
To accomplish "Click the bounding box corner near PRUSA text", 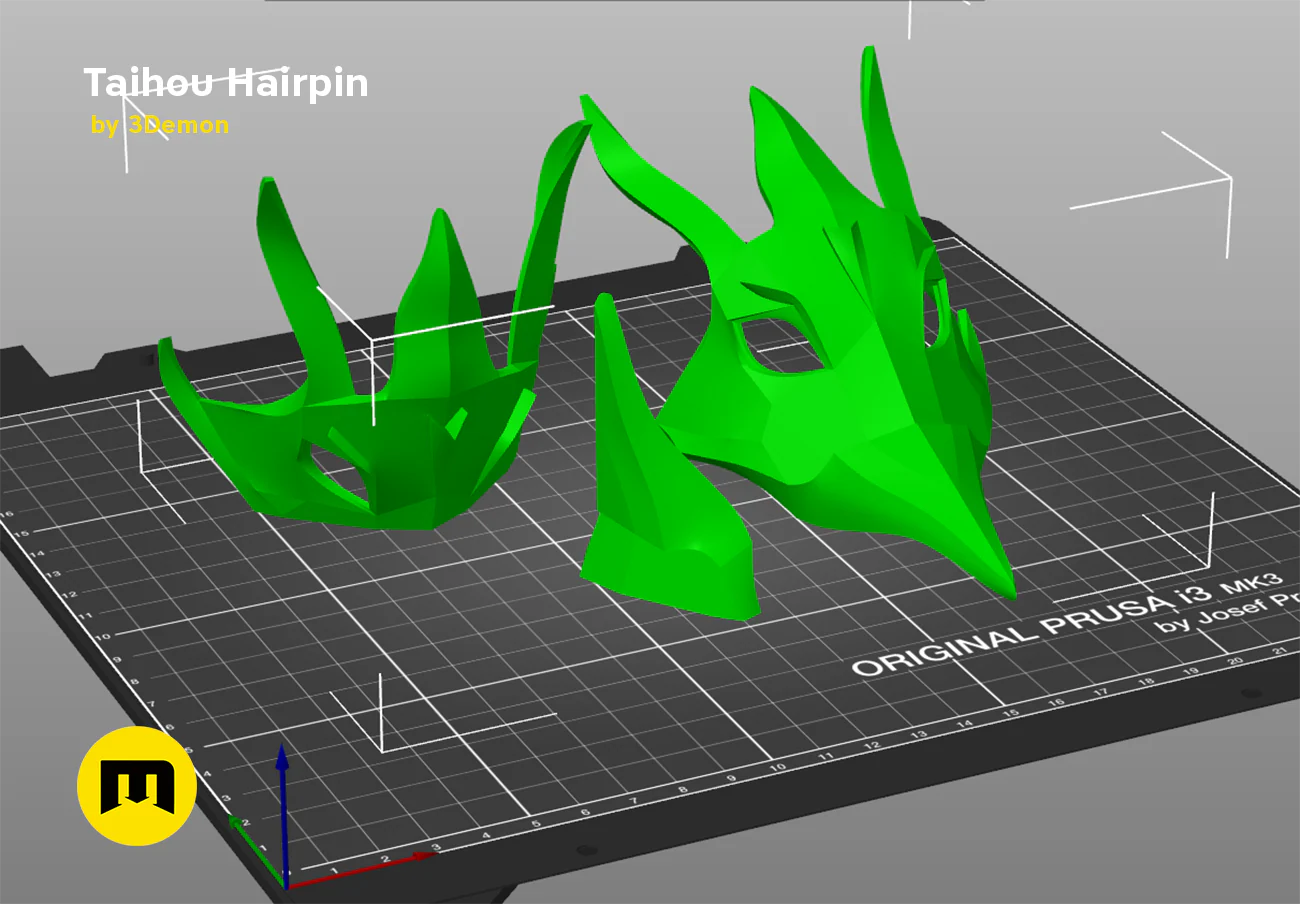I will coord(1209,562).
